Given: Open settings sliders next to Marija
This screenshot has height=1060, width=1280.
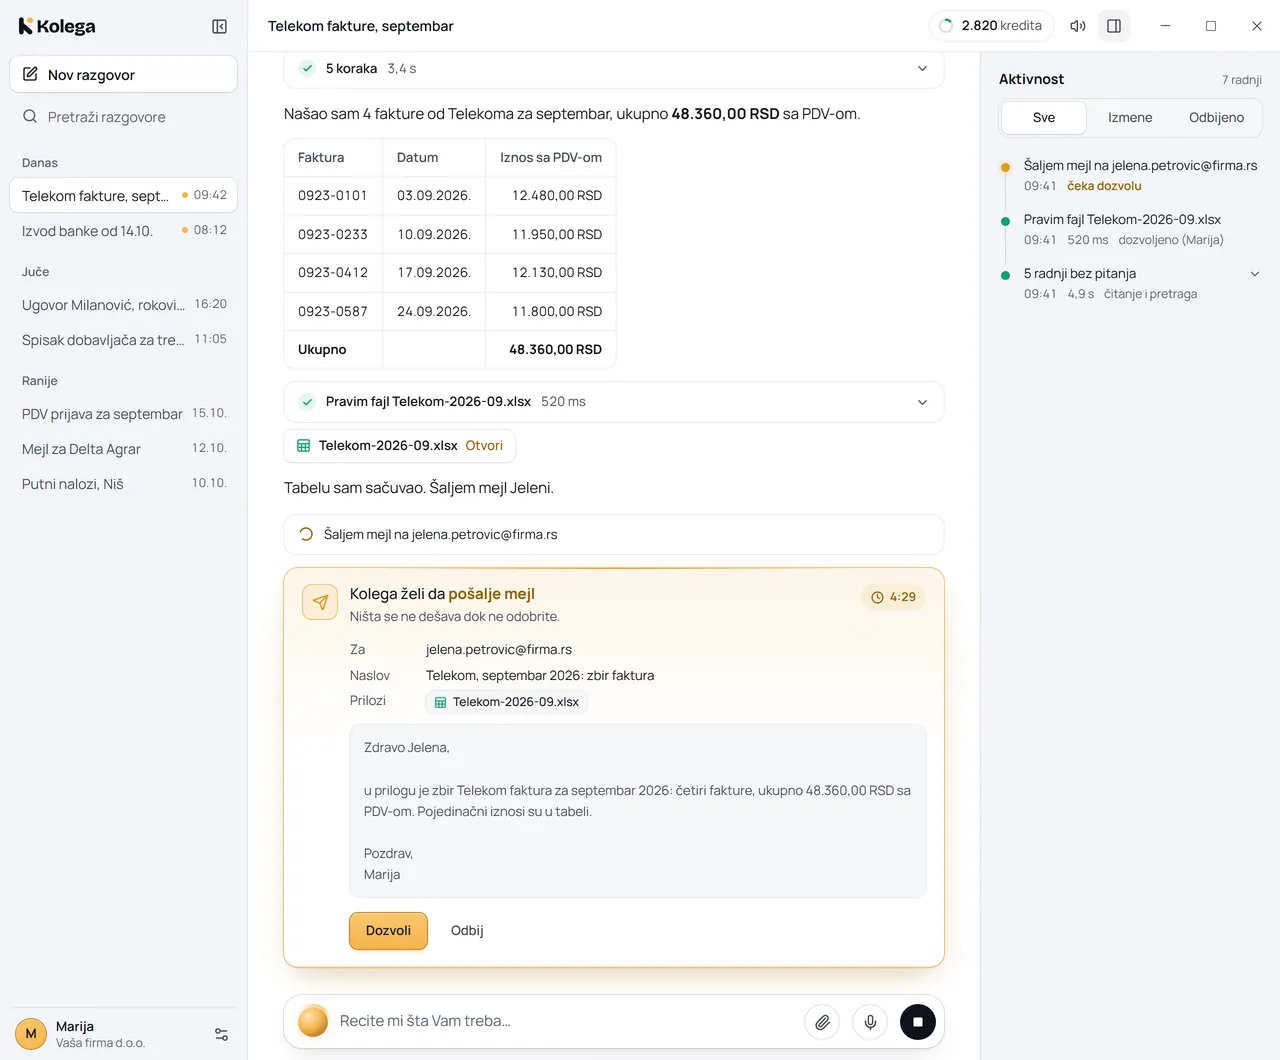Looking at the screenshot, I should tap(222, 1034).
